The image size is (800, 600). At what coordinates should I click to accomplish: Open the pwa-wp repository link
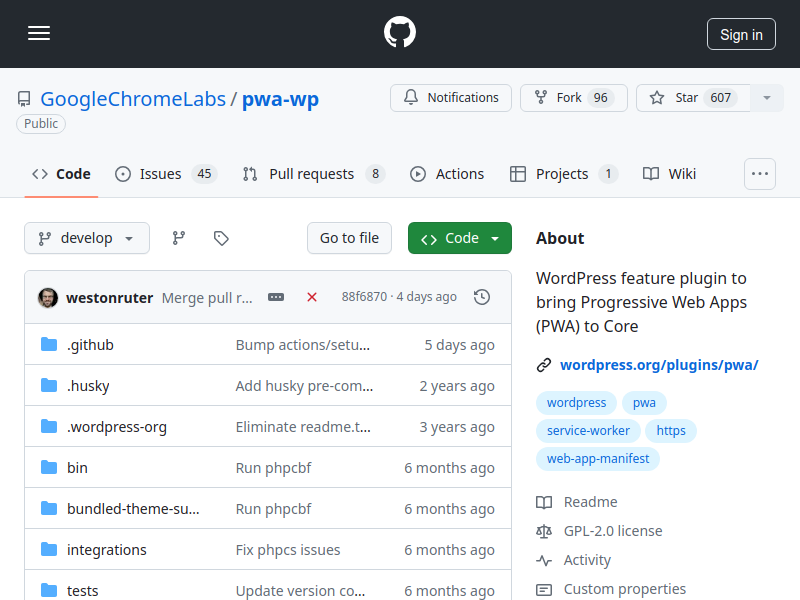pos(280,99)
